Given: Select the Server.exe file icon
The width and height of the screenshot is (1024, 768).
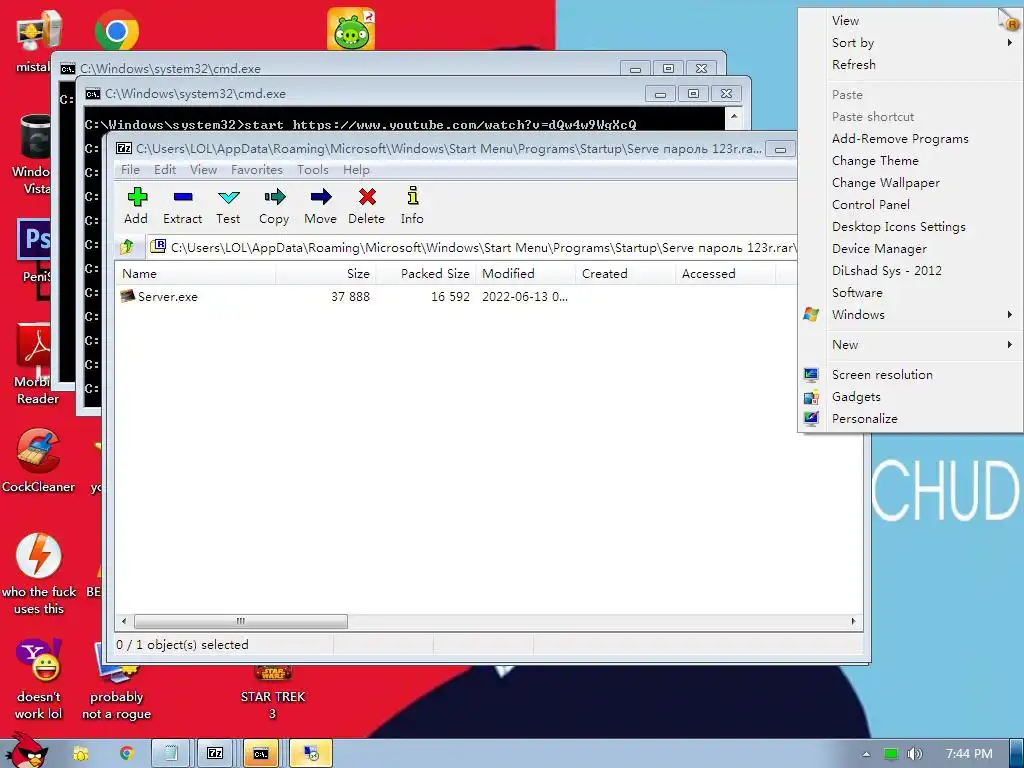Looking at the screenshot, I should (127, 296).
